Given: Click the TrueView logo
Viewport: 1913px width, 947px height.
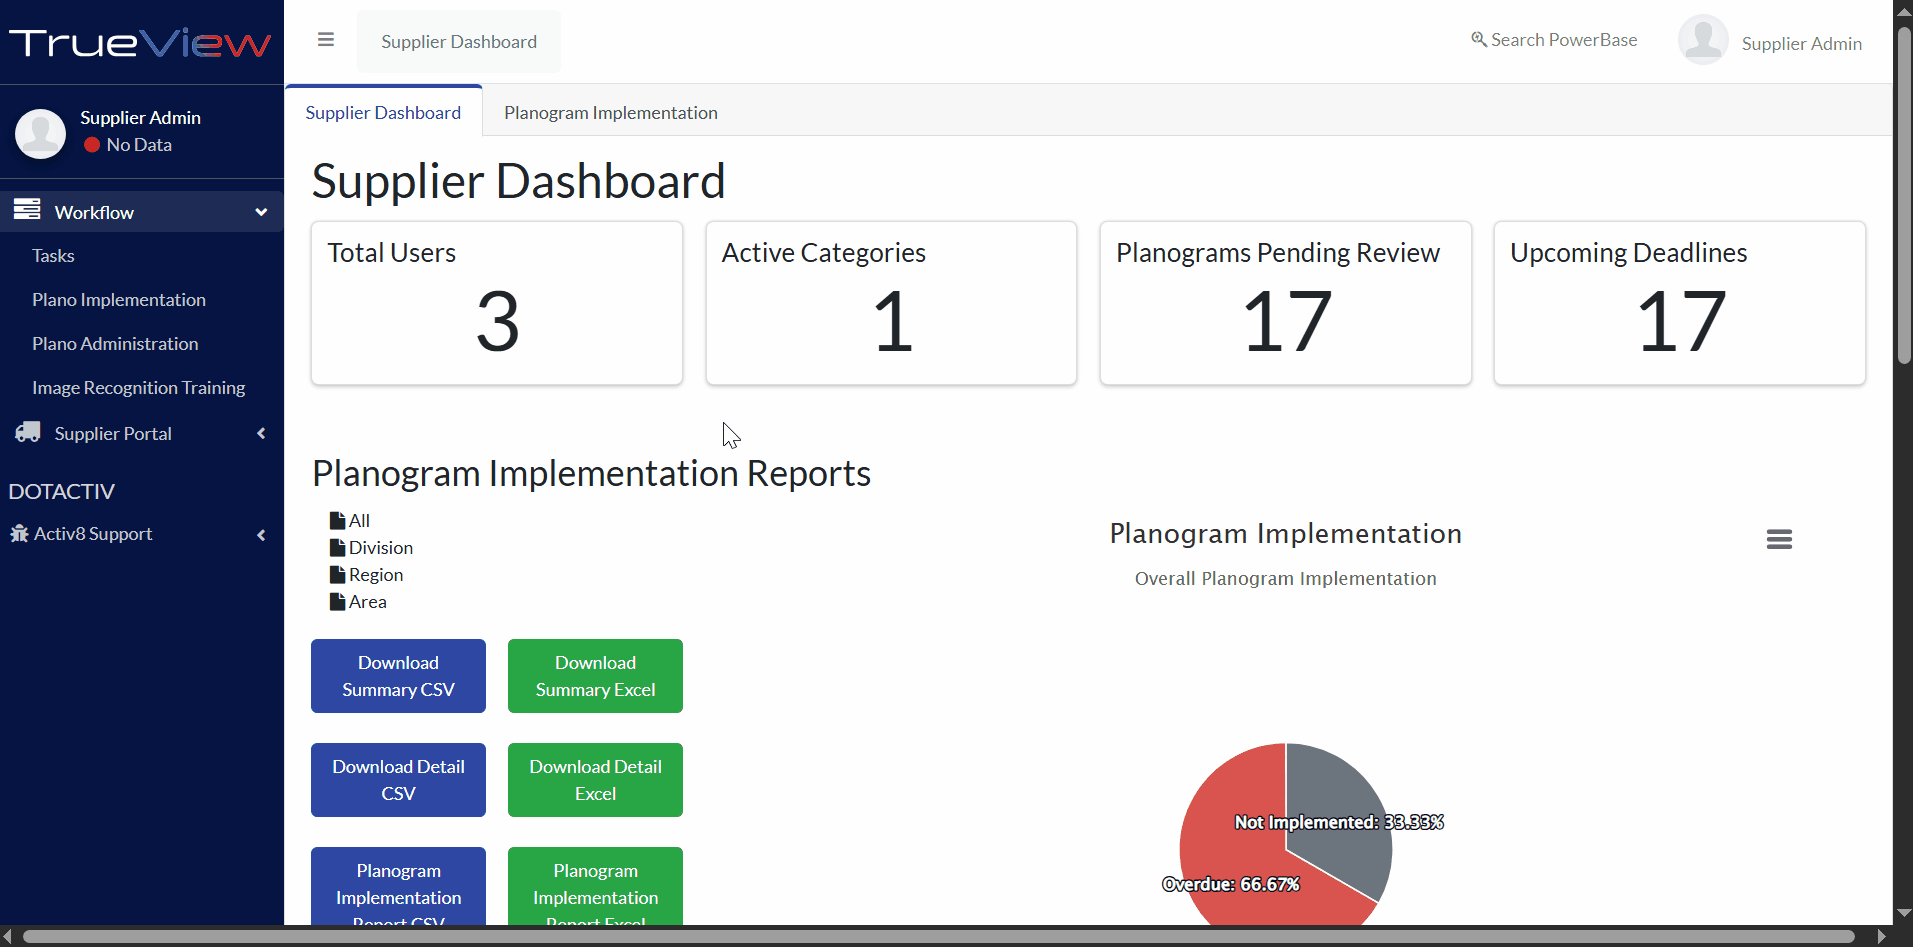Looking at the screenshot, I should (140, 43).
